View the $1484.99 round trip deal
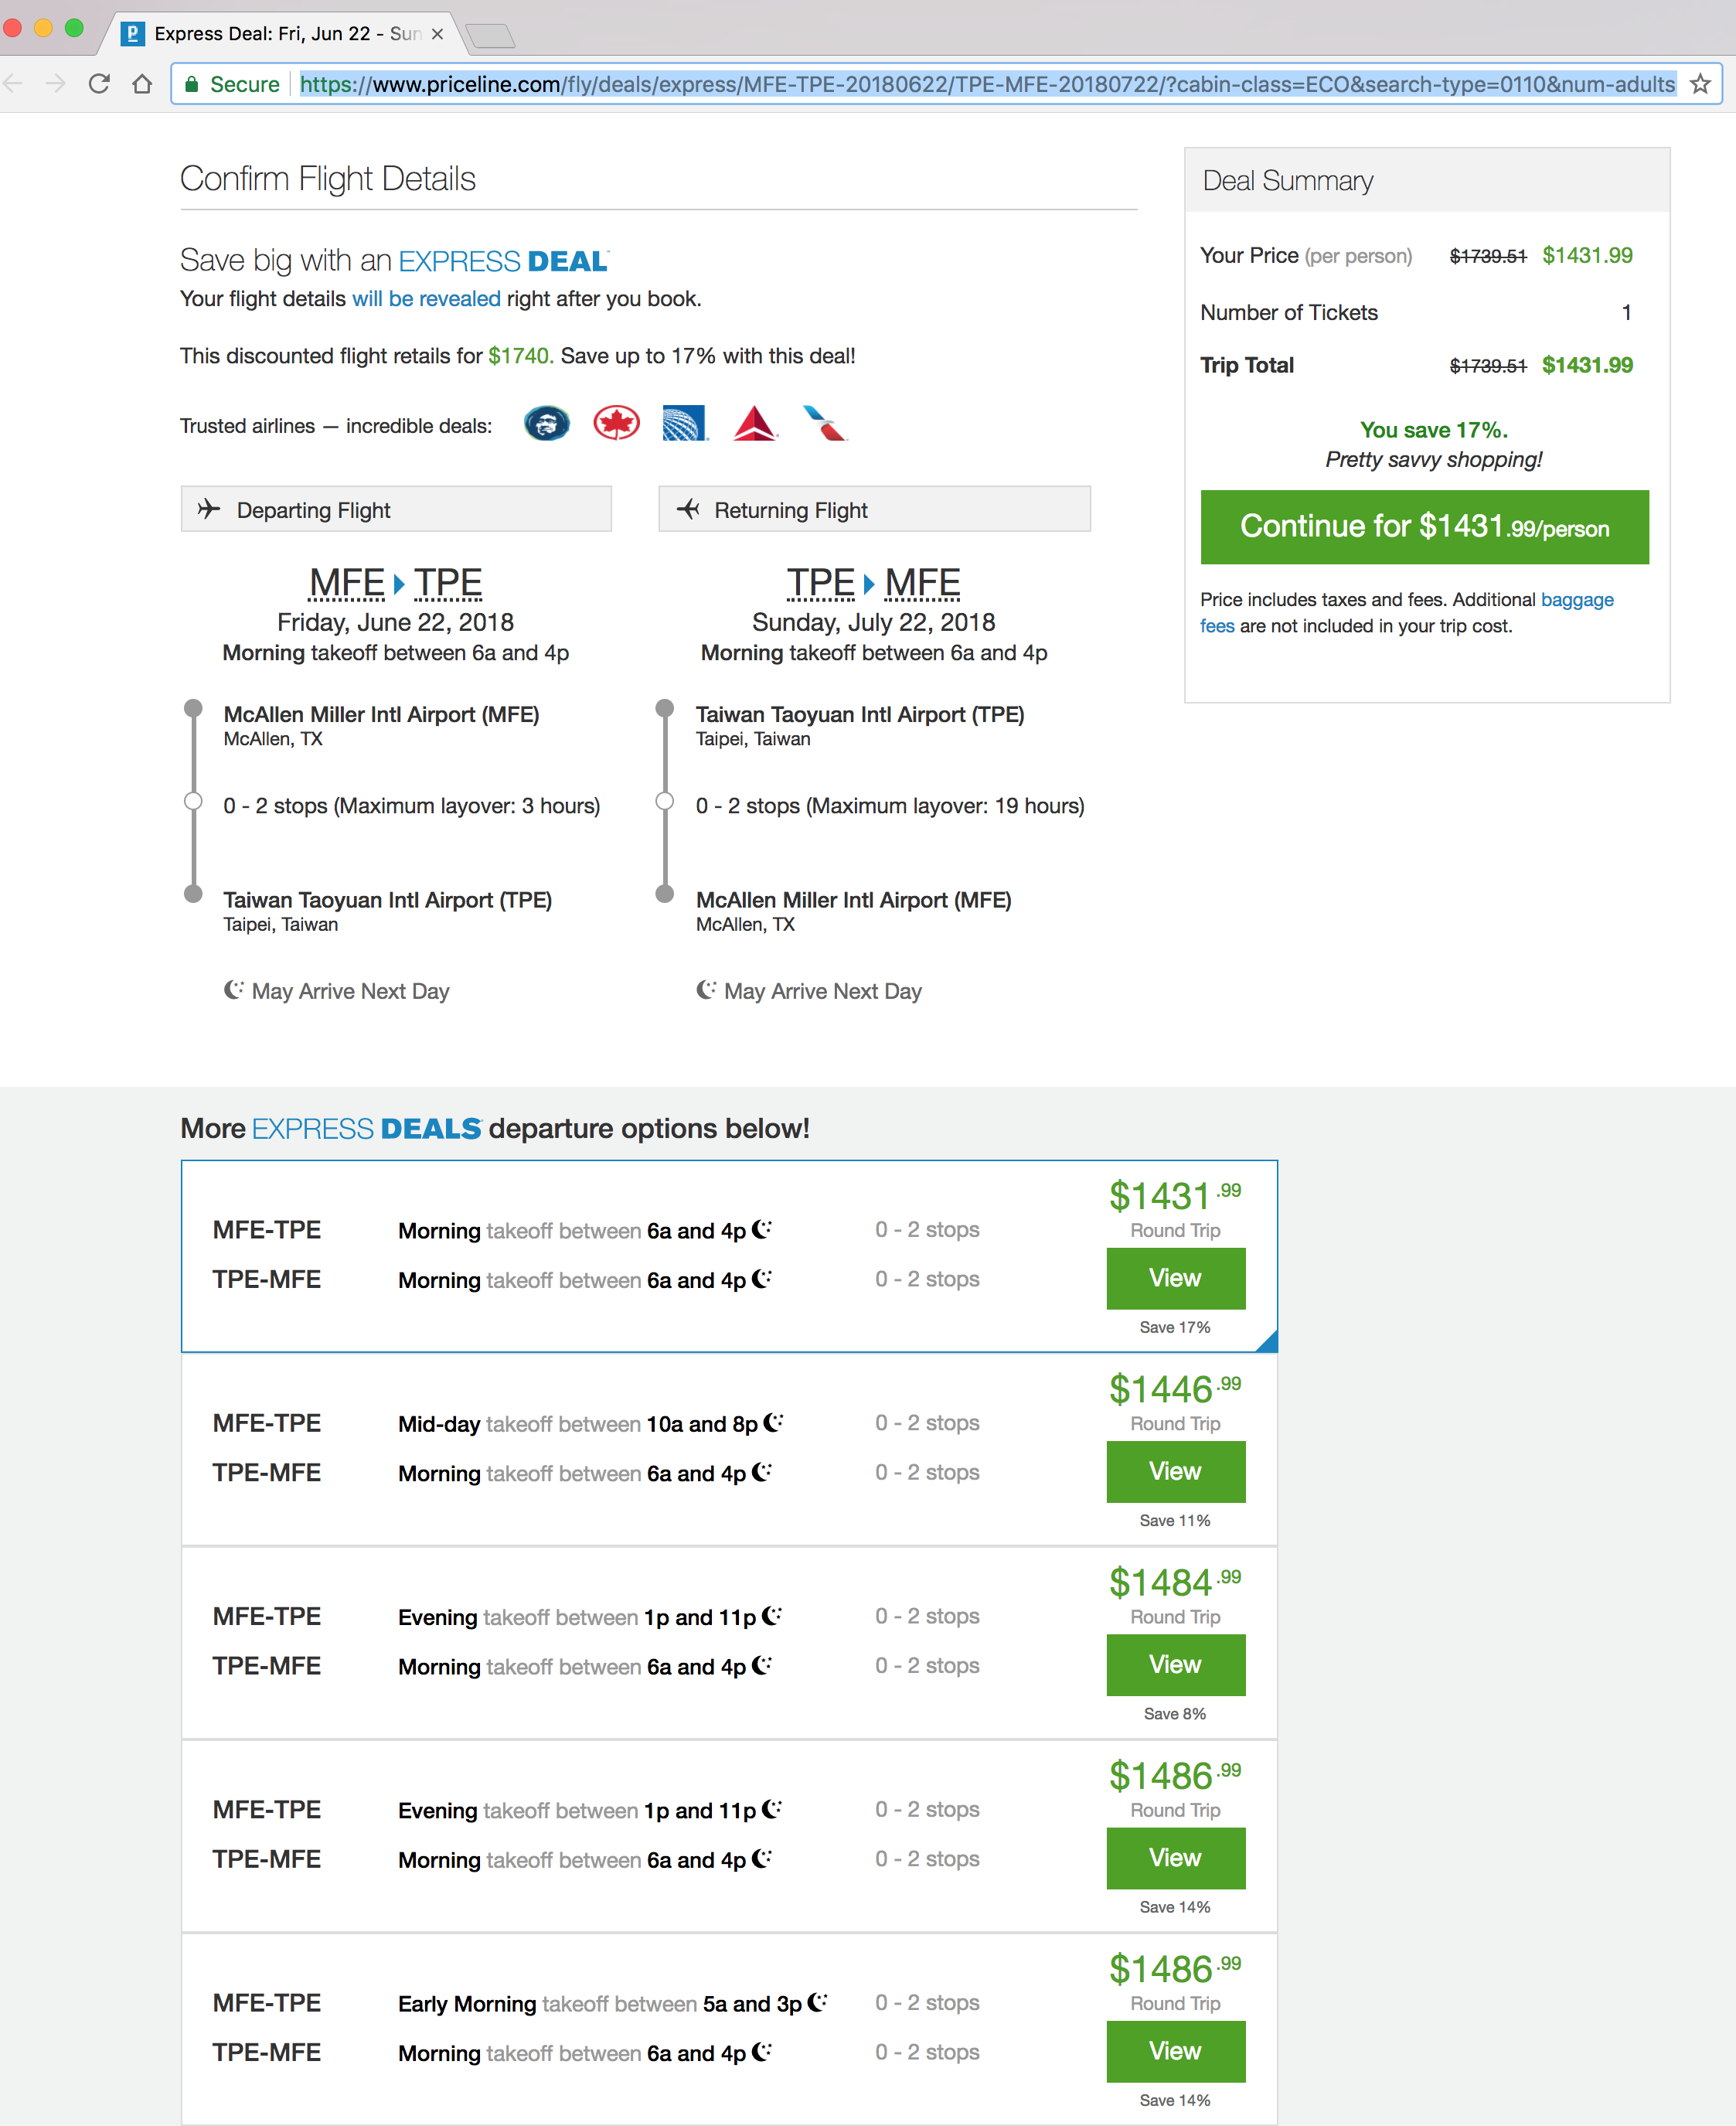Screen dimensions: 1736x2126 tap(1175, 1664)
